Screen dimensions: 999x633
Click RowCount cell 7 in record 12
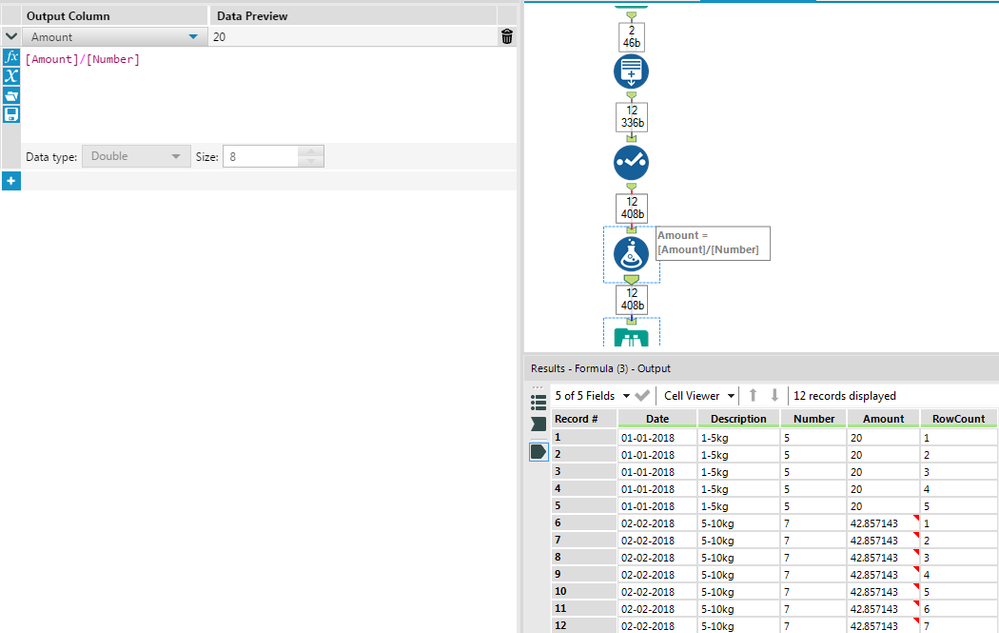pyautogui.click(x=958, y=626)
